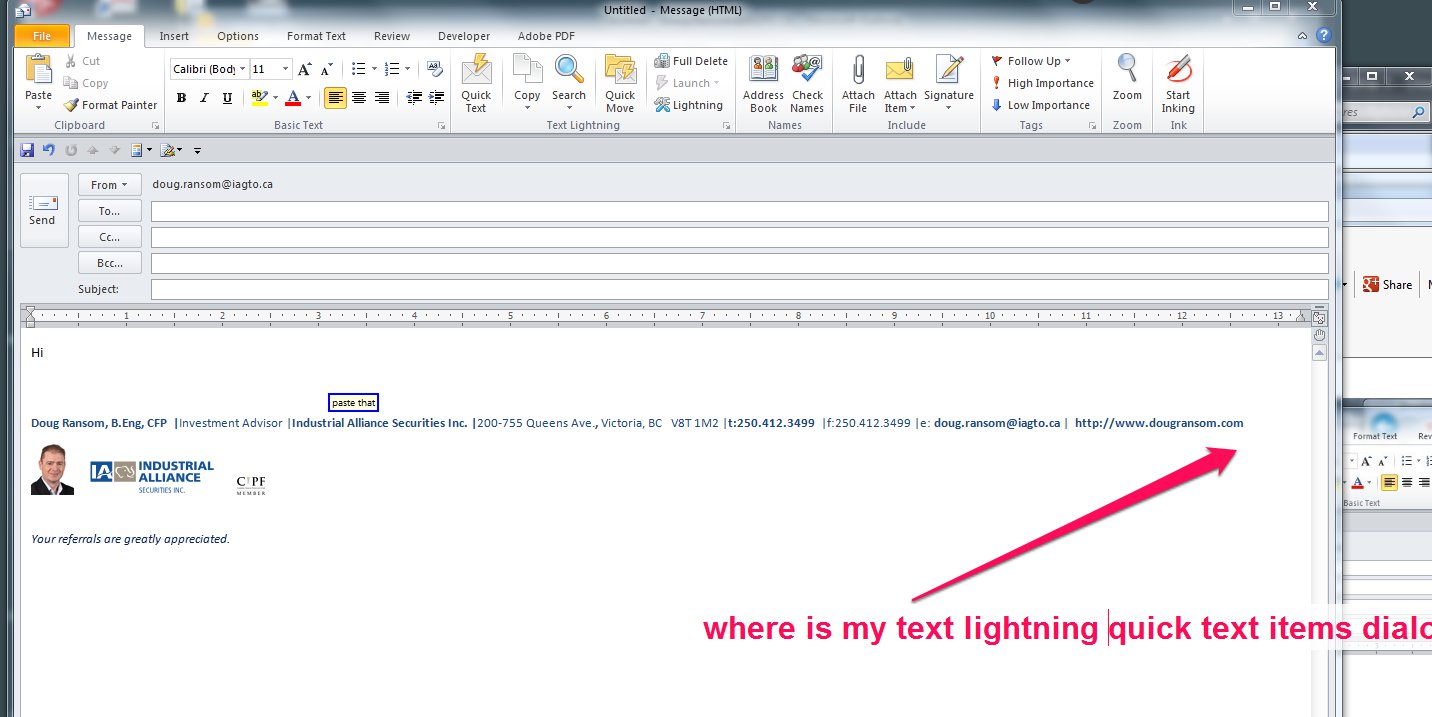Click the Check Names icon
The image size is (1432, 717).
pyautogui.click(x=806, y=72)
